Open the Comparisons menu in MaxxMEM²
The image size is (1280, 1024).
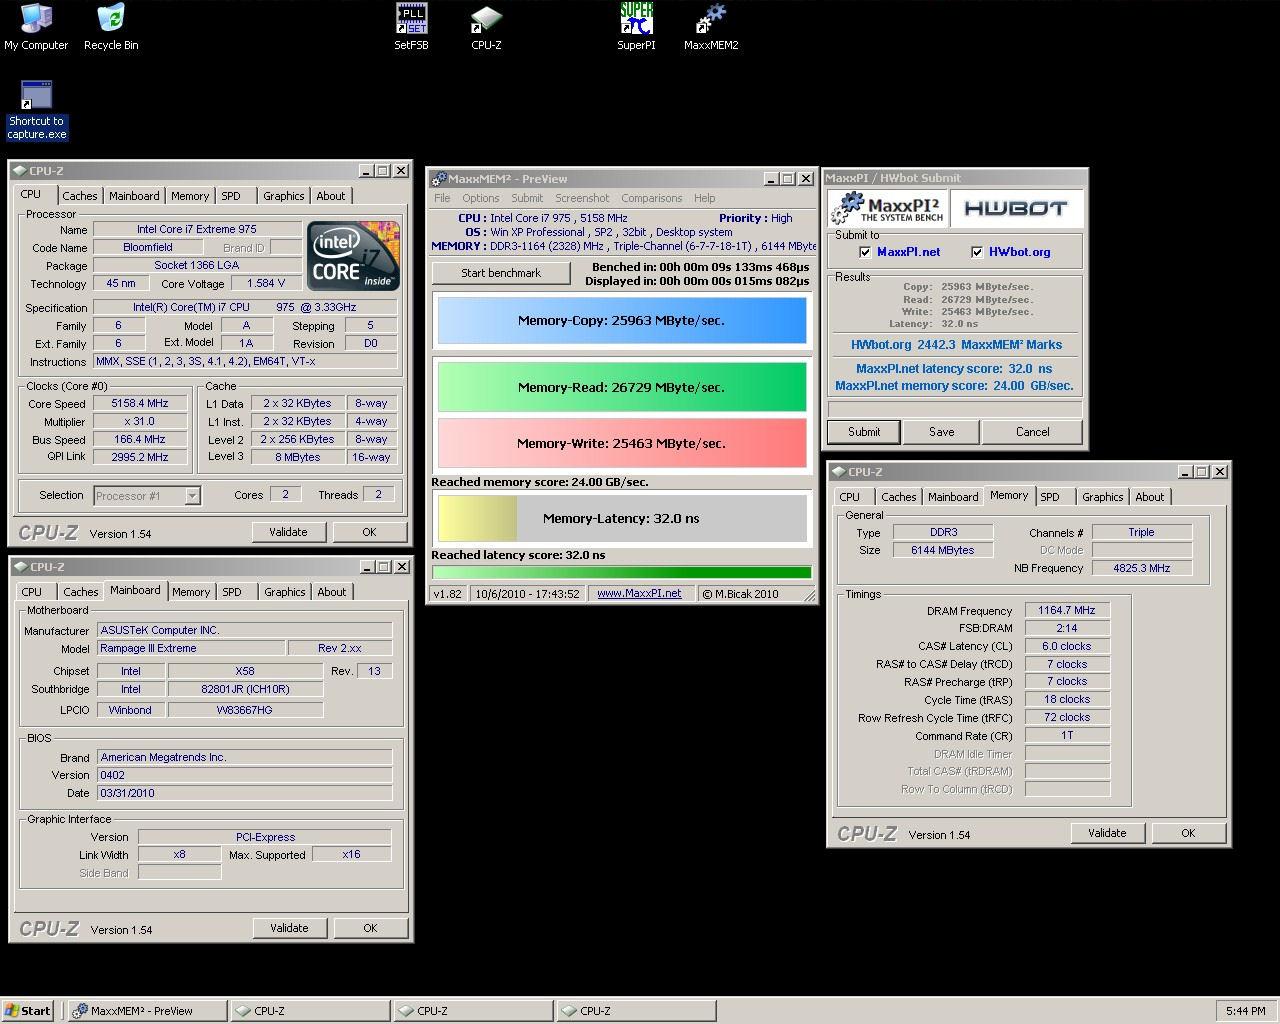651,198
